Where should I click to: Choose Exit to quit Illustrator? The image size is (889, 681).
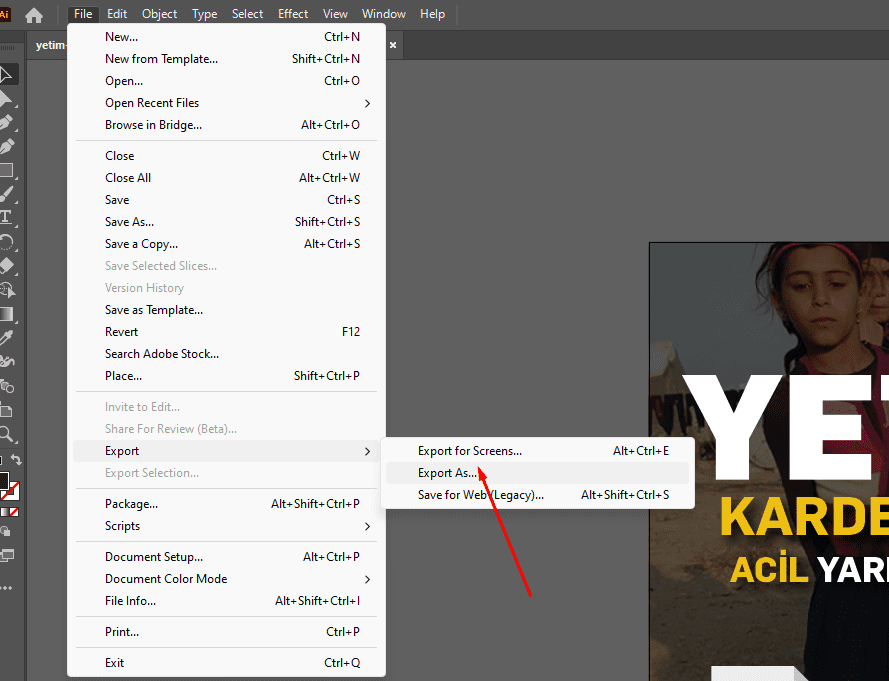coord(226,663)
